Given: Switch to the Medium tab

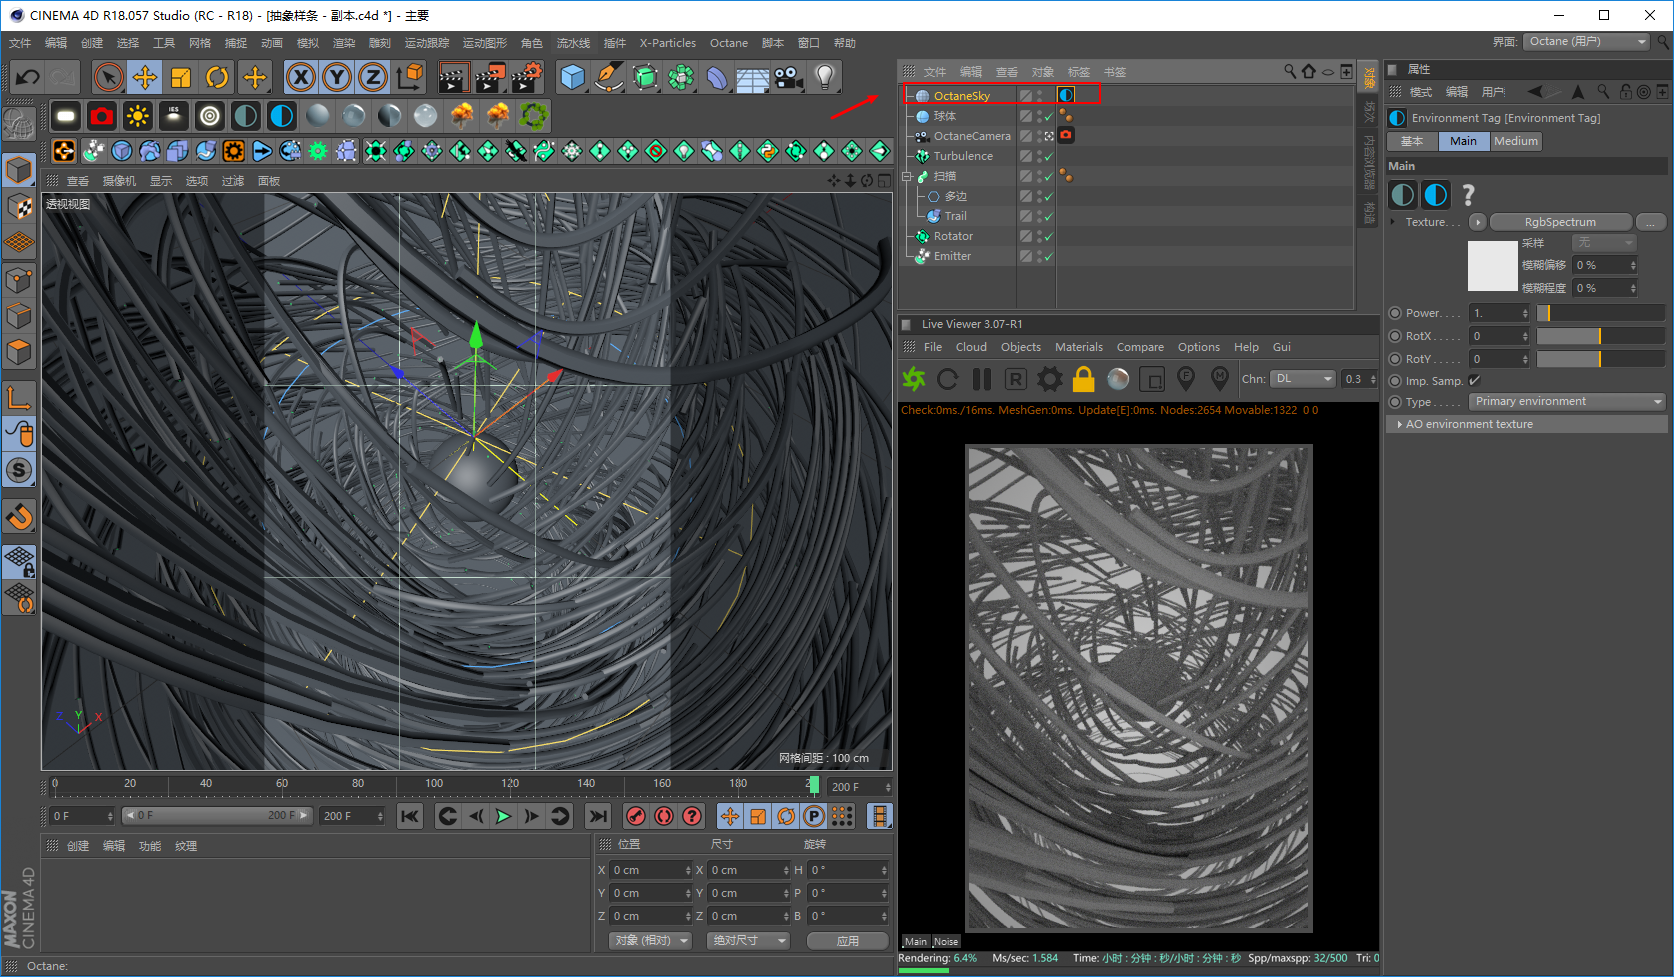Looking at the screenshot, I should 1515,142.
